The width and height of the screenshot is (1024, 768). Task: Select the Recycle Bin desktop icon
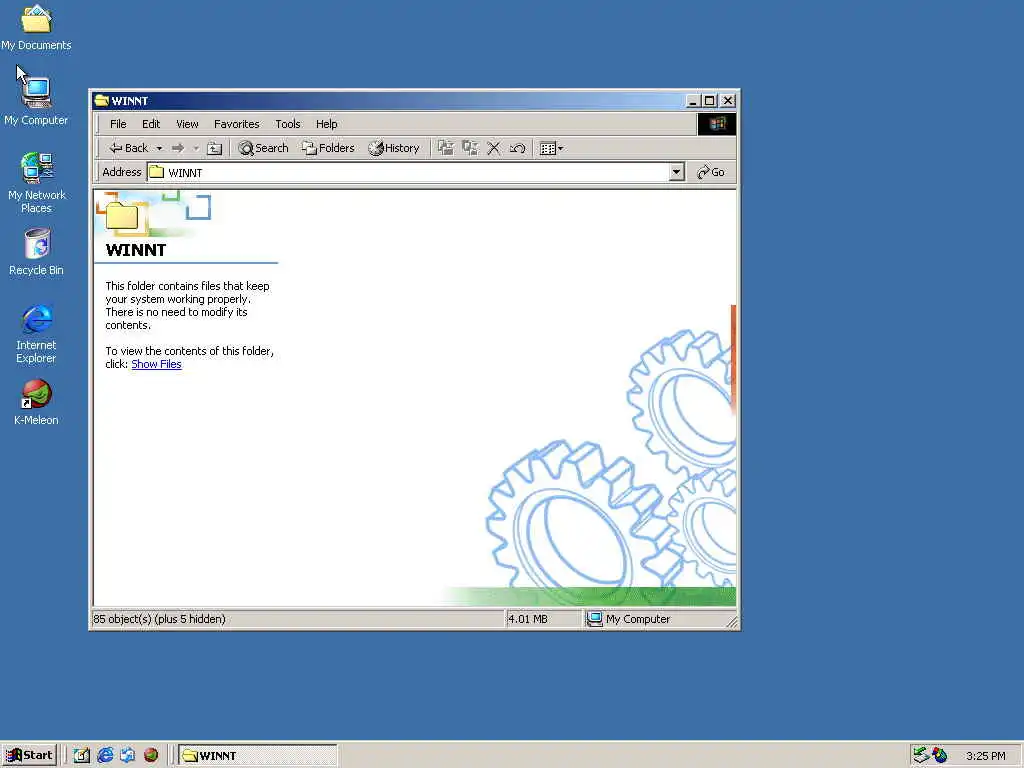tap(37, 252)
